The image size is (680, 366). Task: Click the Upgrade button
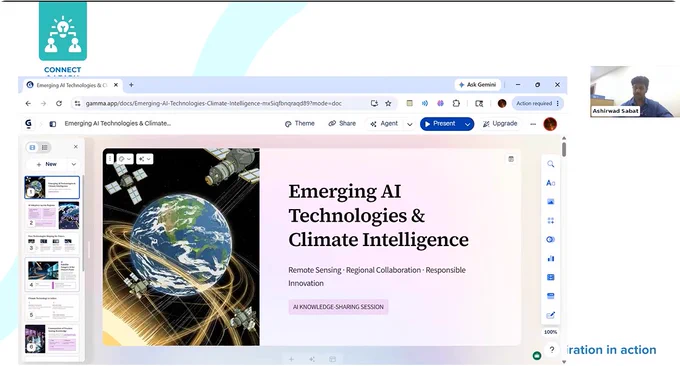click(500, 124)
